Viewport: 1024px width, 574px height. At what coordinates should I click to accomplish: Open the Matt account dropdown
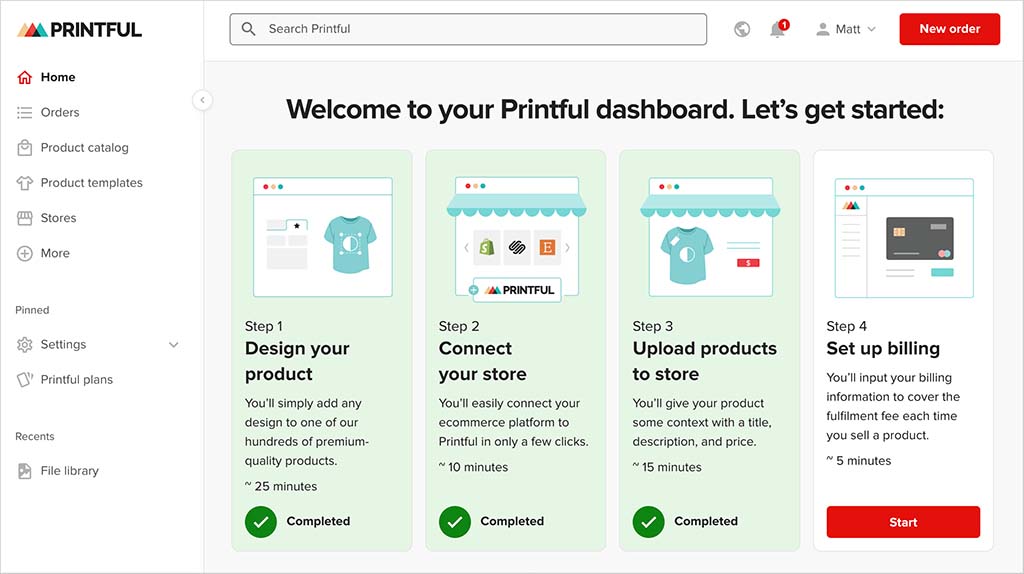click(846, 29)
